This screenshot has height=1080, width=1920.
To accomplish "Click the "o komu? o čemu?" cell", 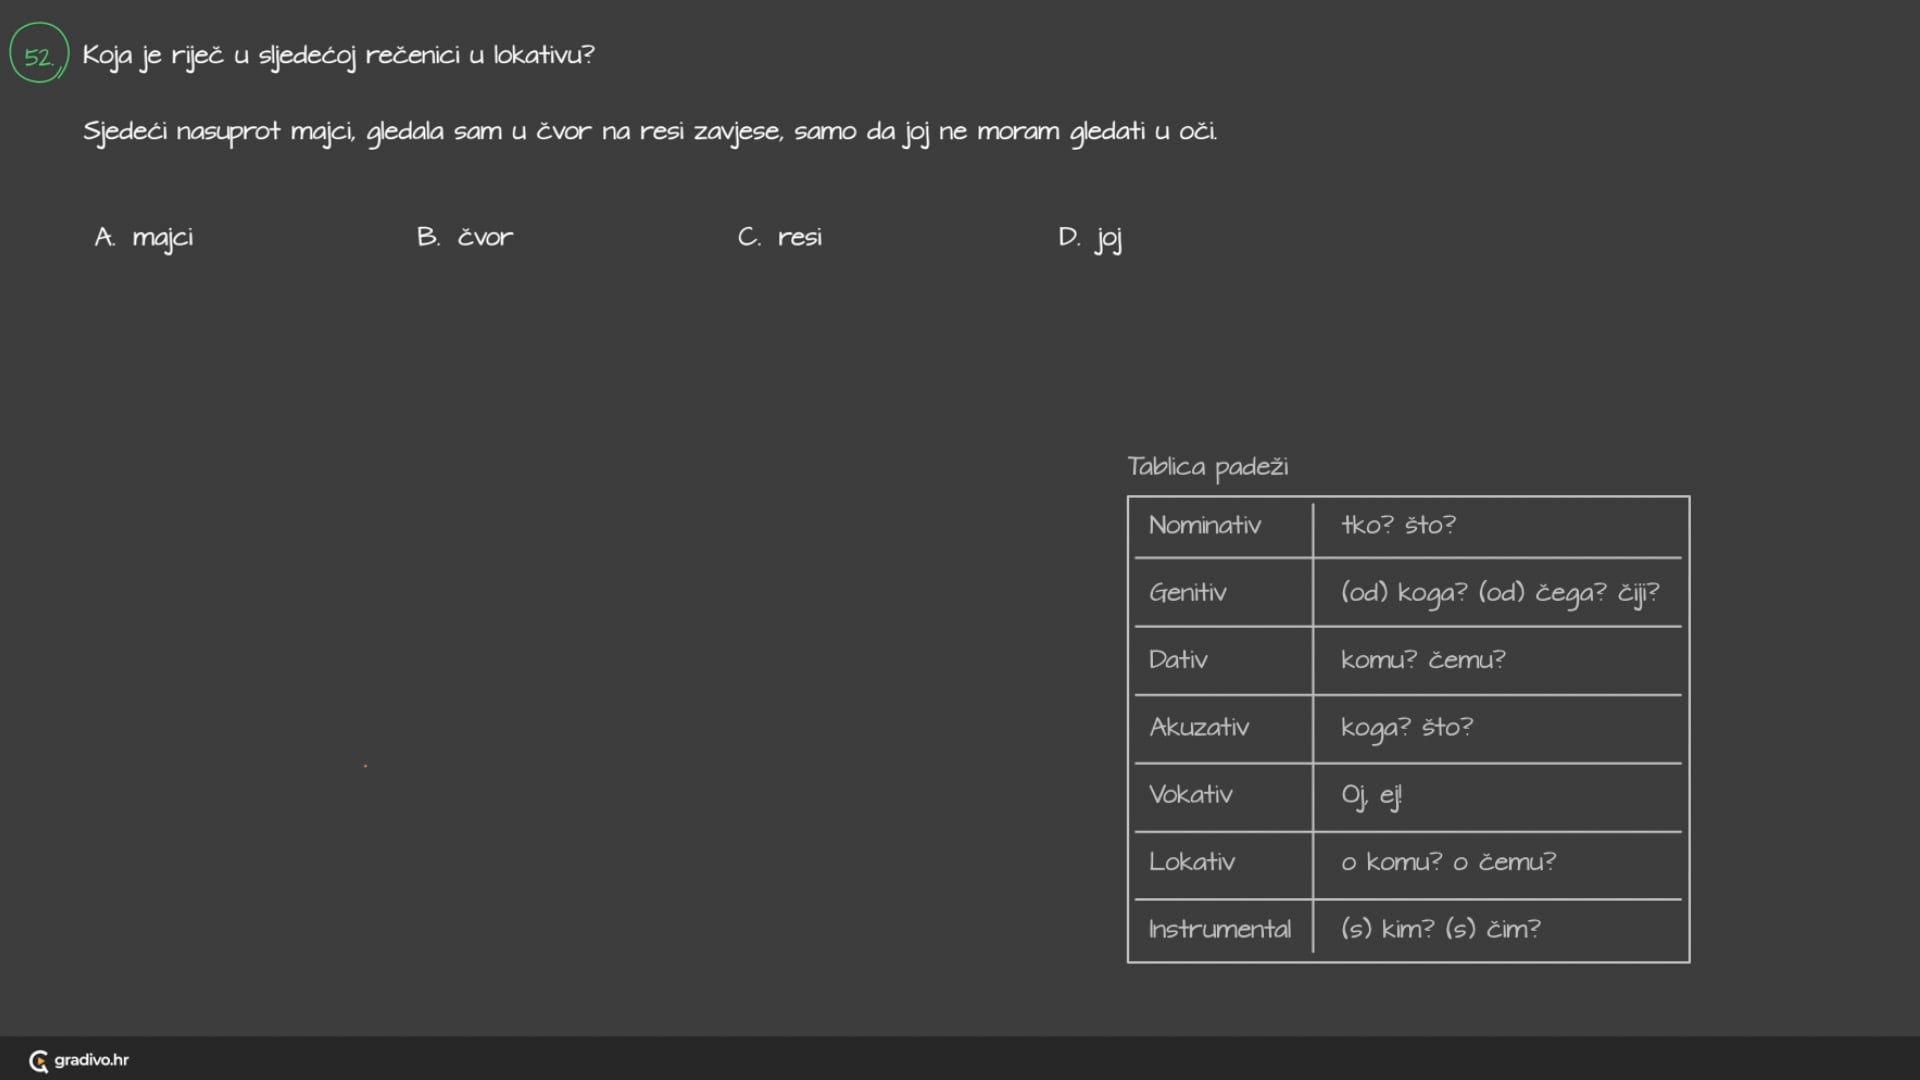I will 1448,862.
